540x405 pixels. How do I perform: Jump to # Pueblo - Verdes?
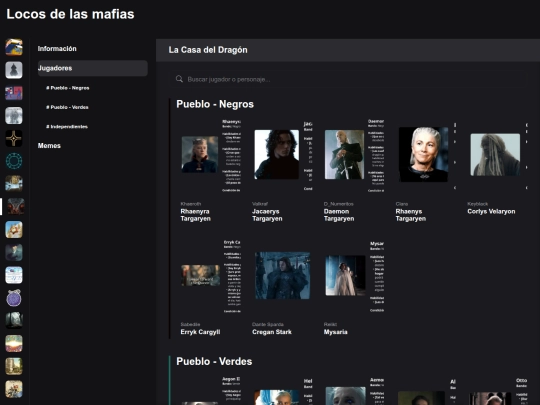click(68, 107)
